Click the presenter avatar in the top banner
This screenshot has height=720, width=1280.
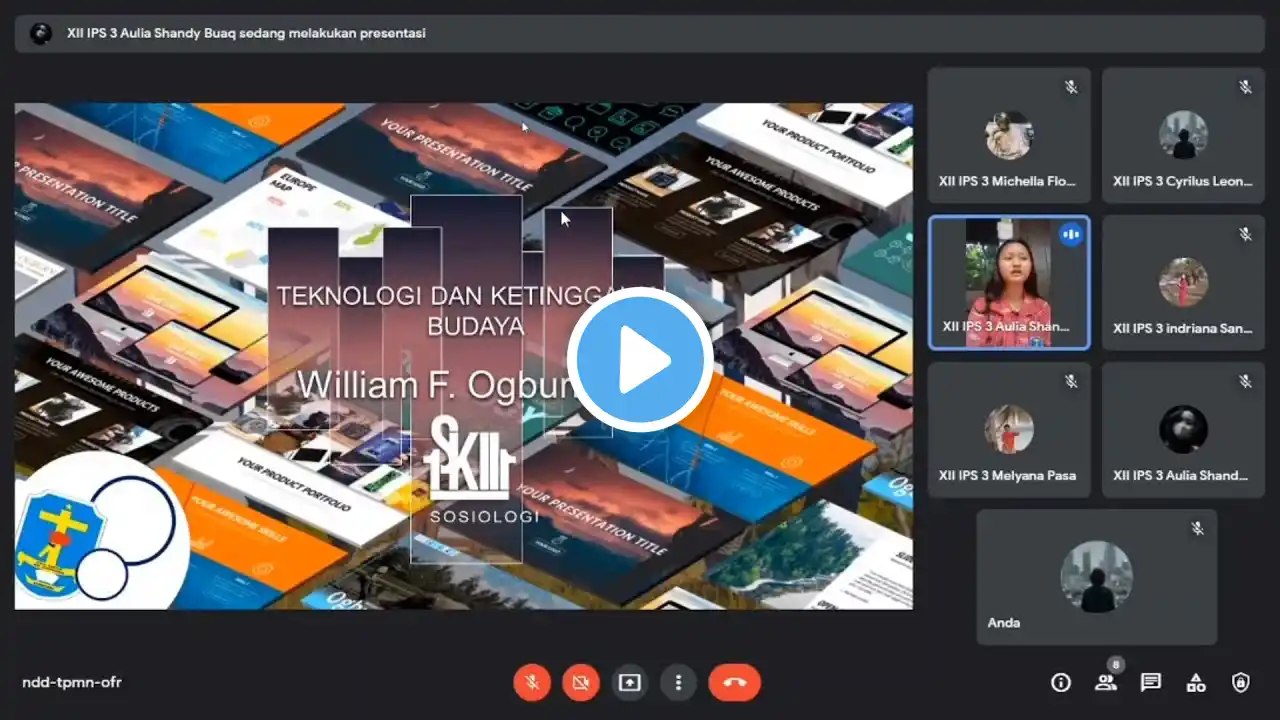tap(41, 33)
